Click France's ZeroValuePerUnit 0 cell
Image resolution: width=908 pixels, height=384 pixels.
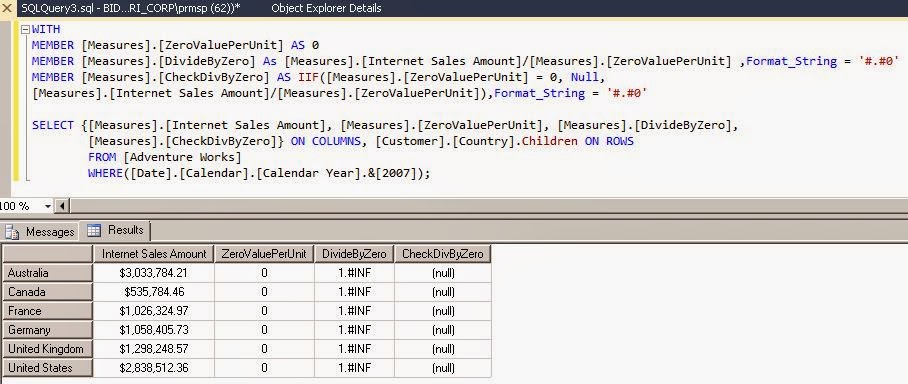coord(264,311)
